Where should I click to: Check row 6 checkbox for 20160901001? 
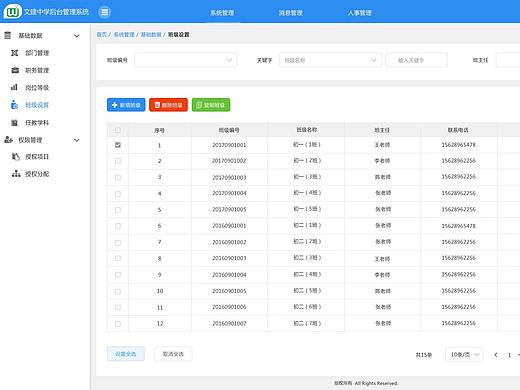[x=118, y=226]
